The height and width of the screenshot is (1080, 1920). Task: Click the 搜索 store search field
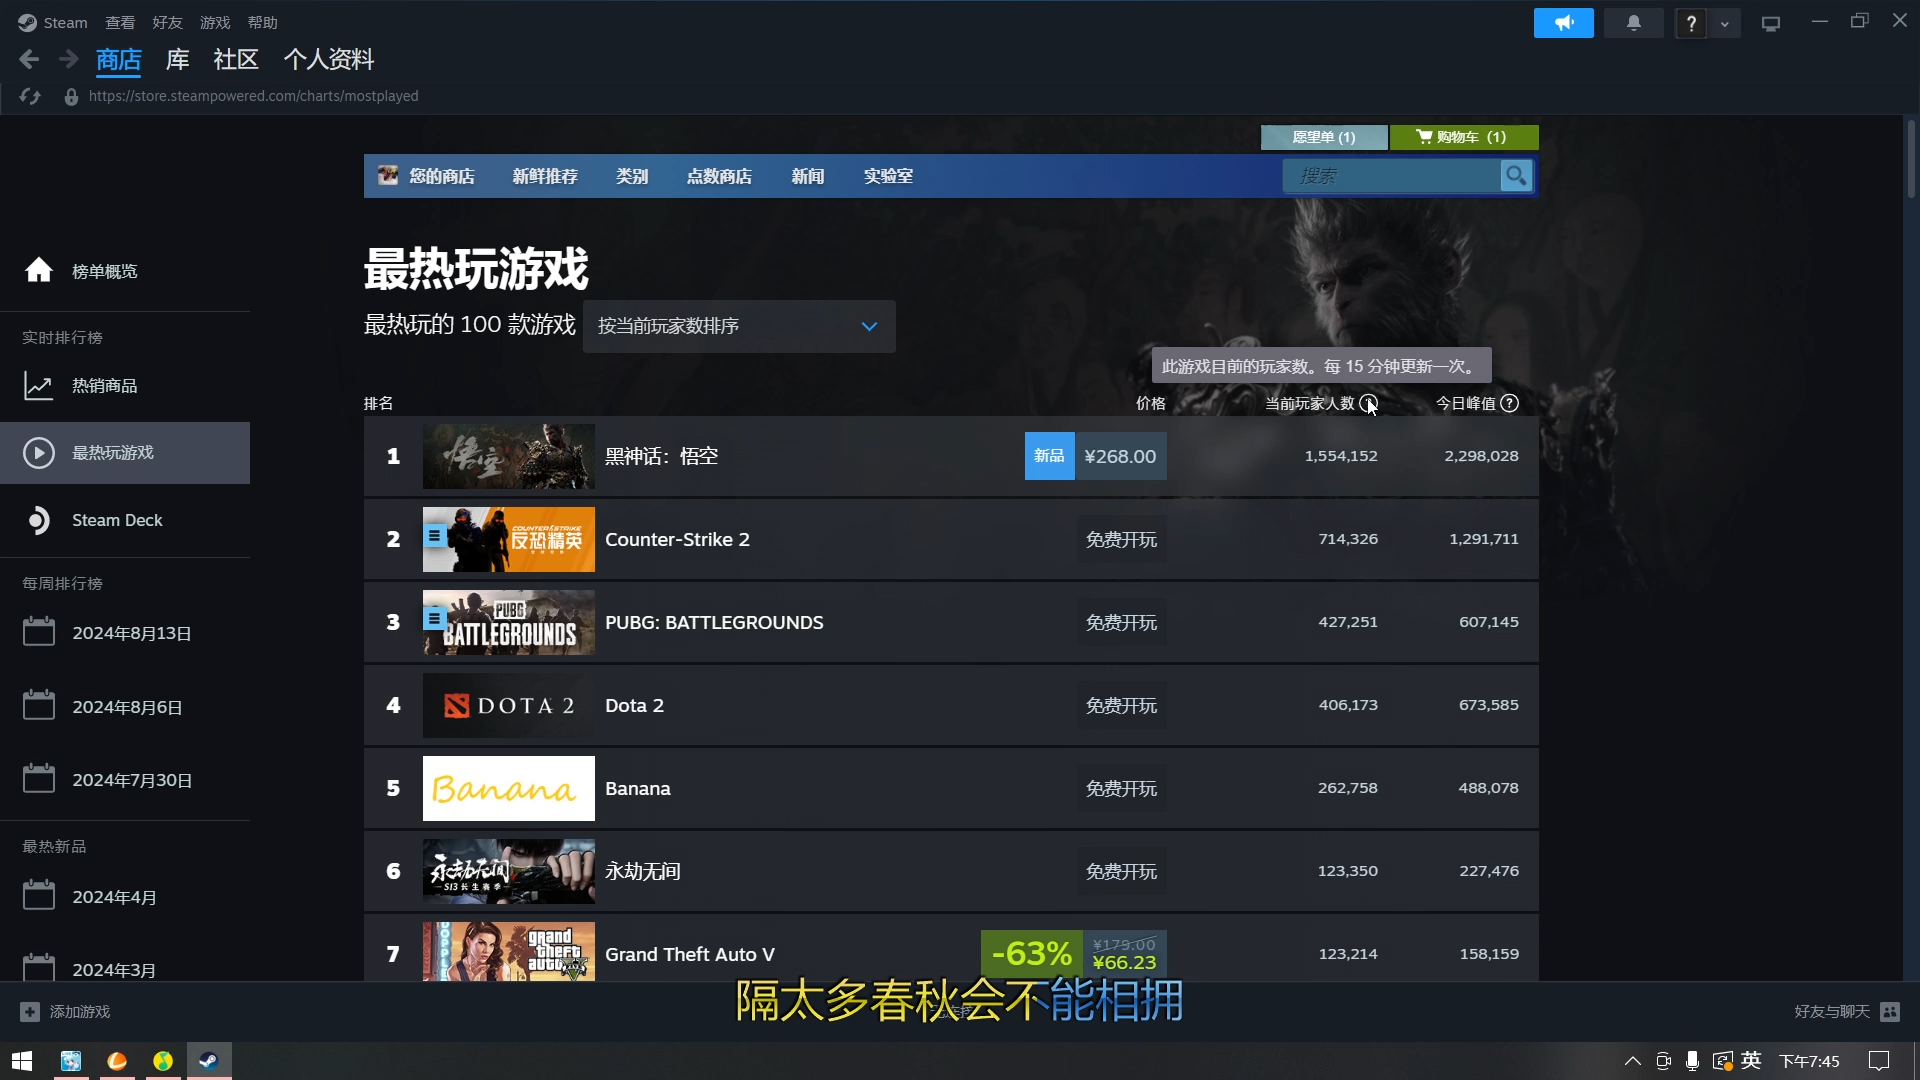tap(1391, 176)
